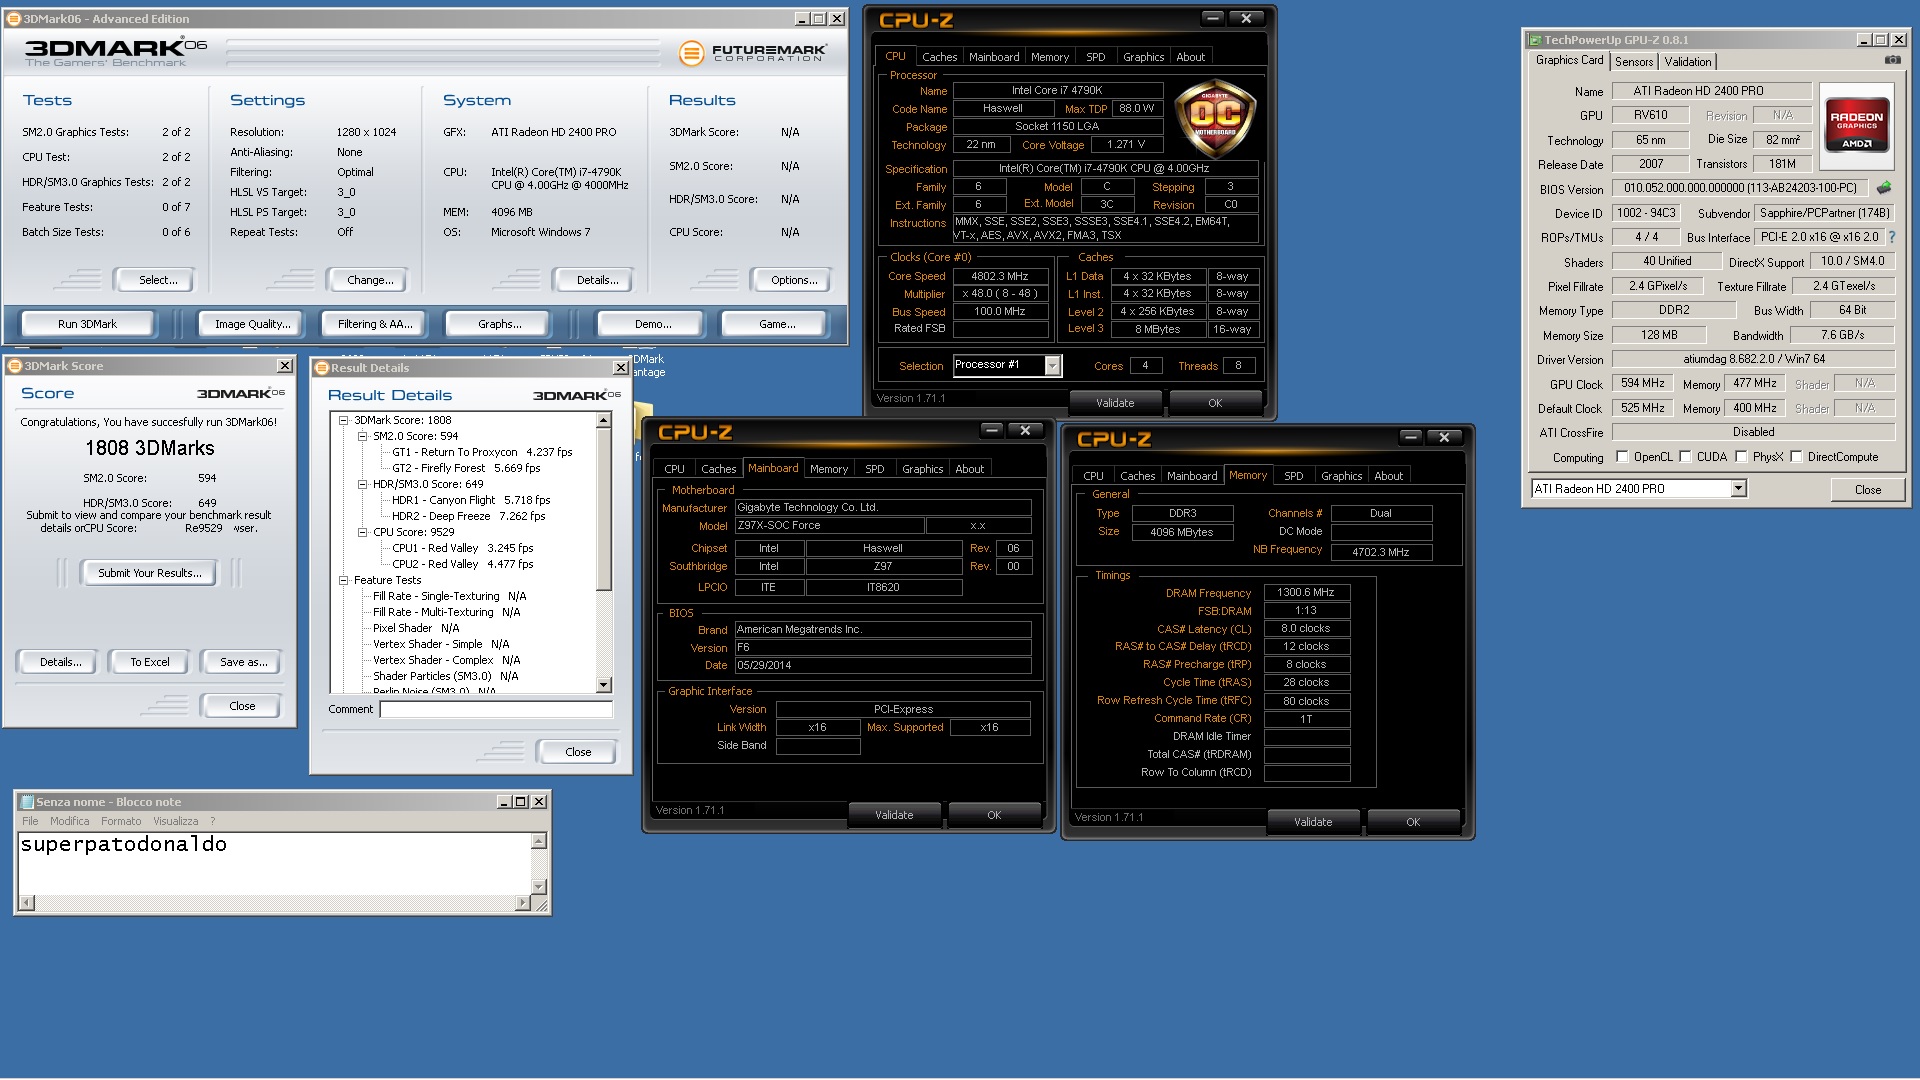Click the BIOS save chip icon in GPU-Z
The height and width of the screenshot is (1080, 1920).
1884,188
